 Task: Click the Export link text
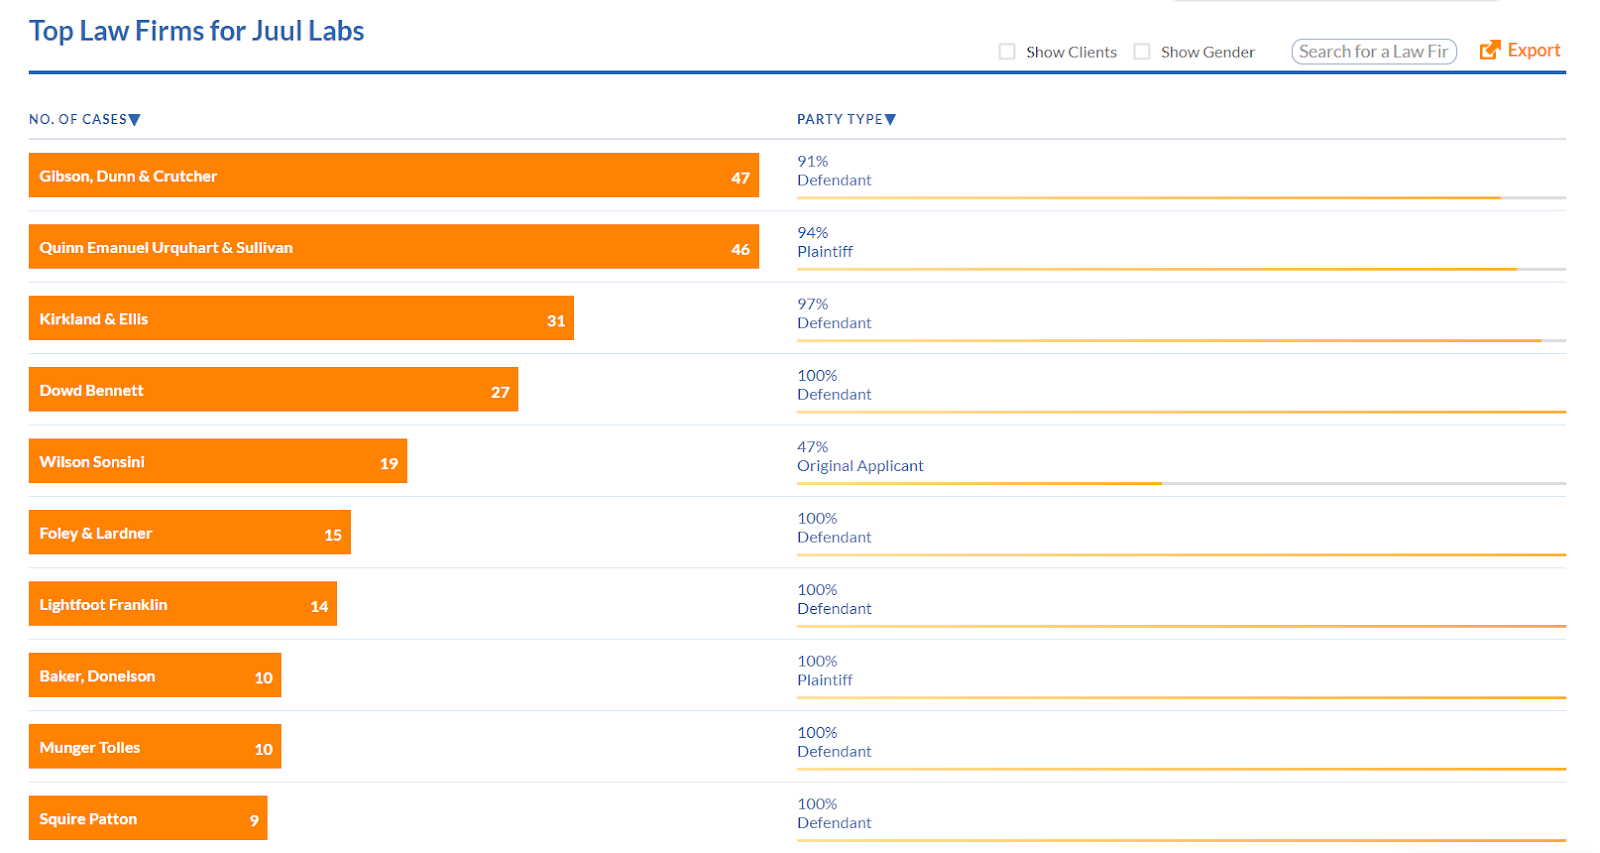point(1534,50)
